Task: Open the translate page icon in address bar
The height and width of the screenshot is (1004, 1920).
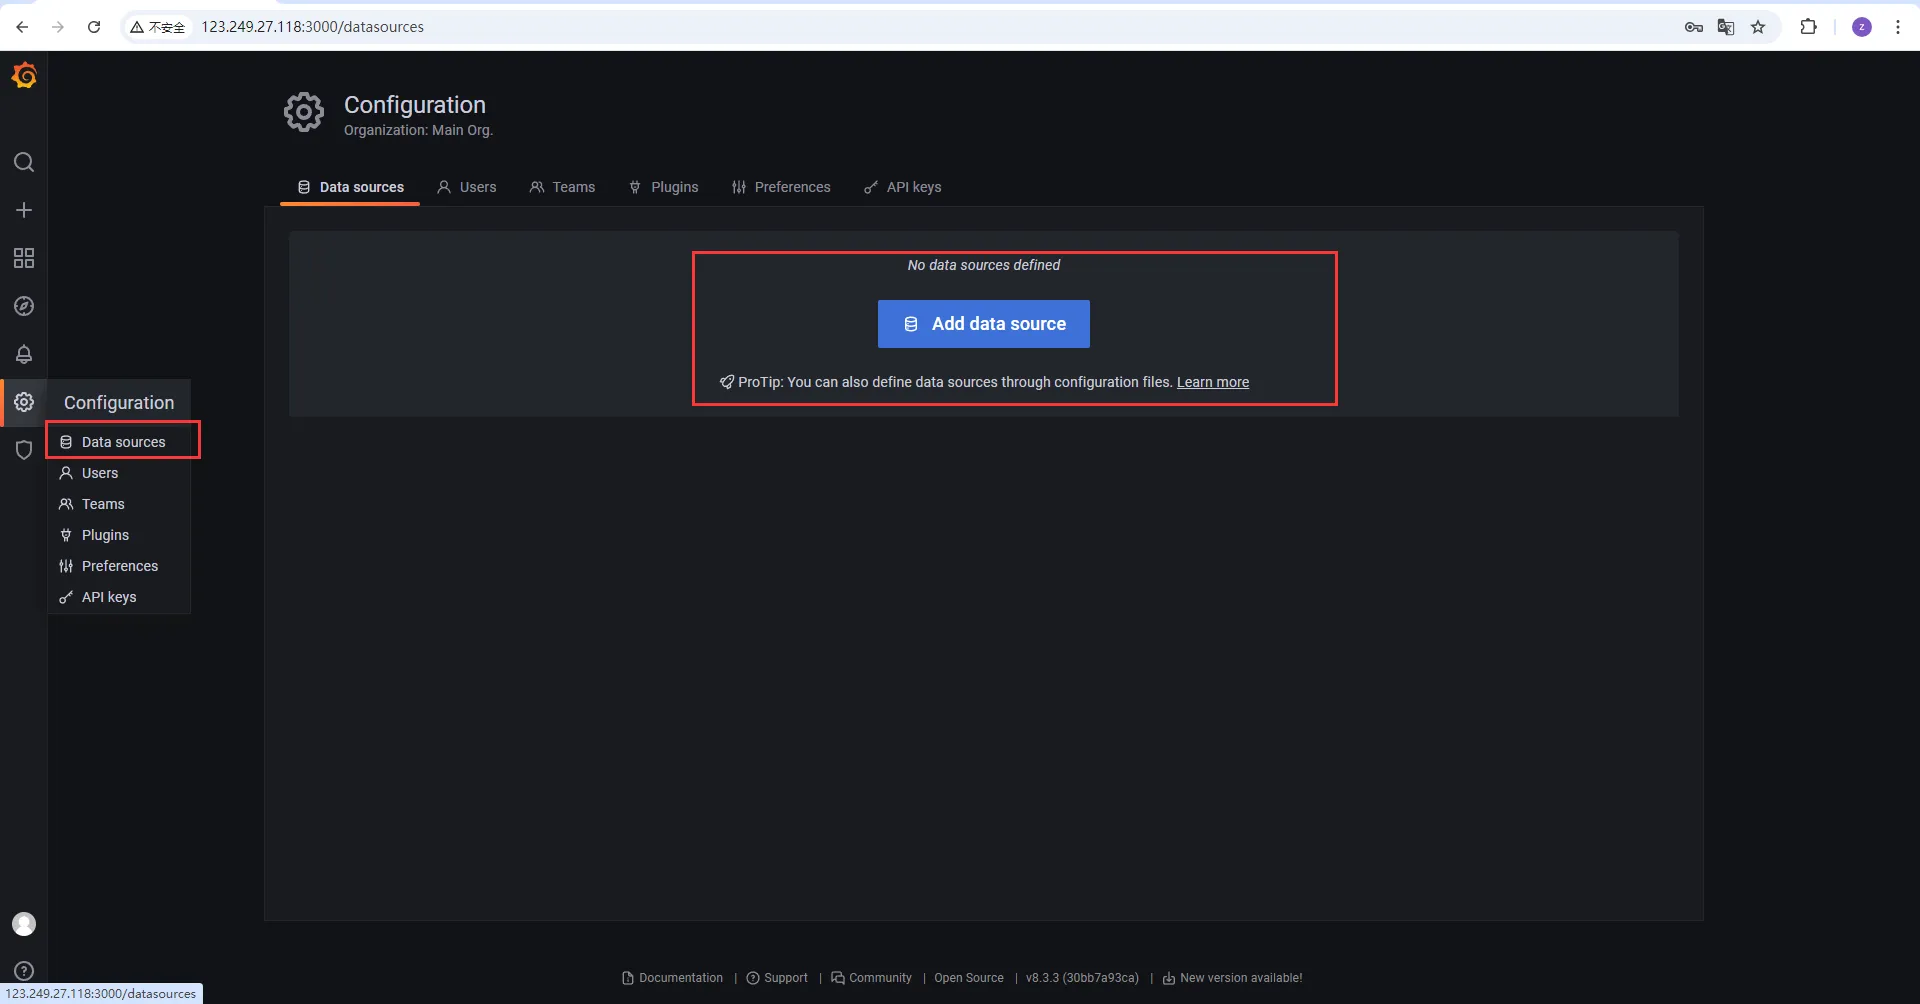Action: pyautogui.click(x=1726, y=27)
